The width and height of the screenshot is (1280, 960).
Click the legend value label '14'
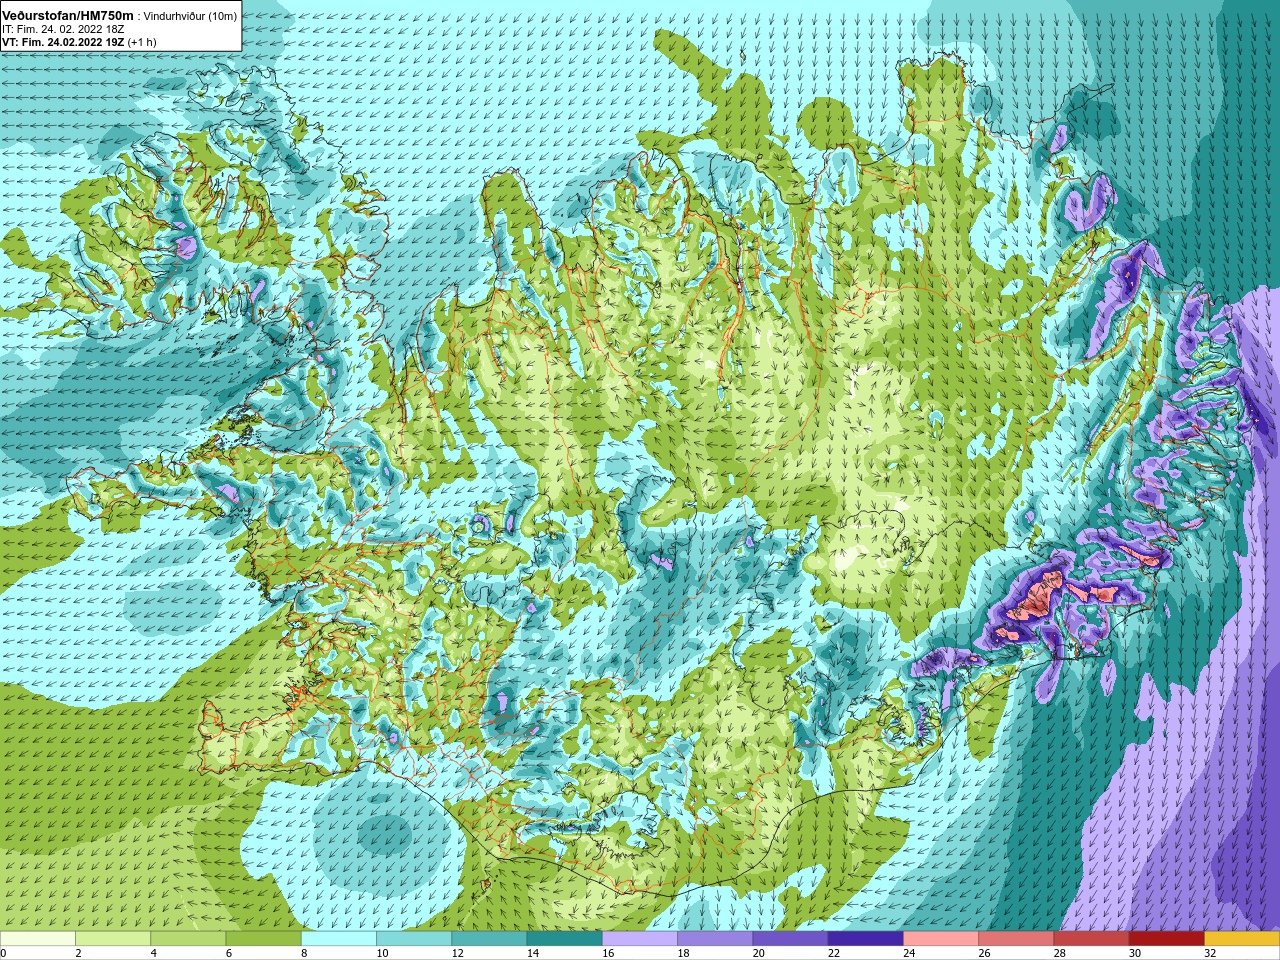[533, 953]
